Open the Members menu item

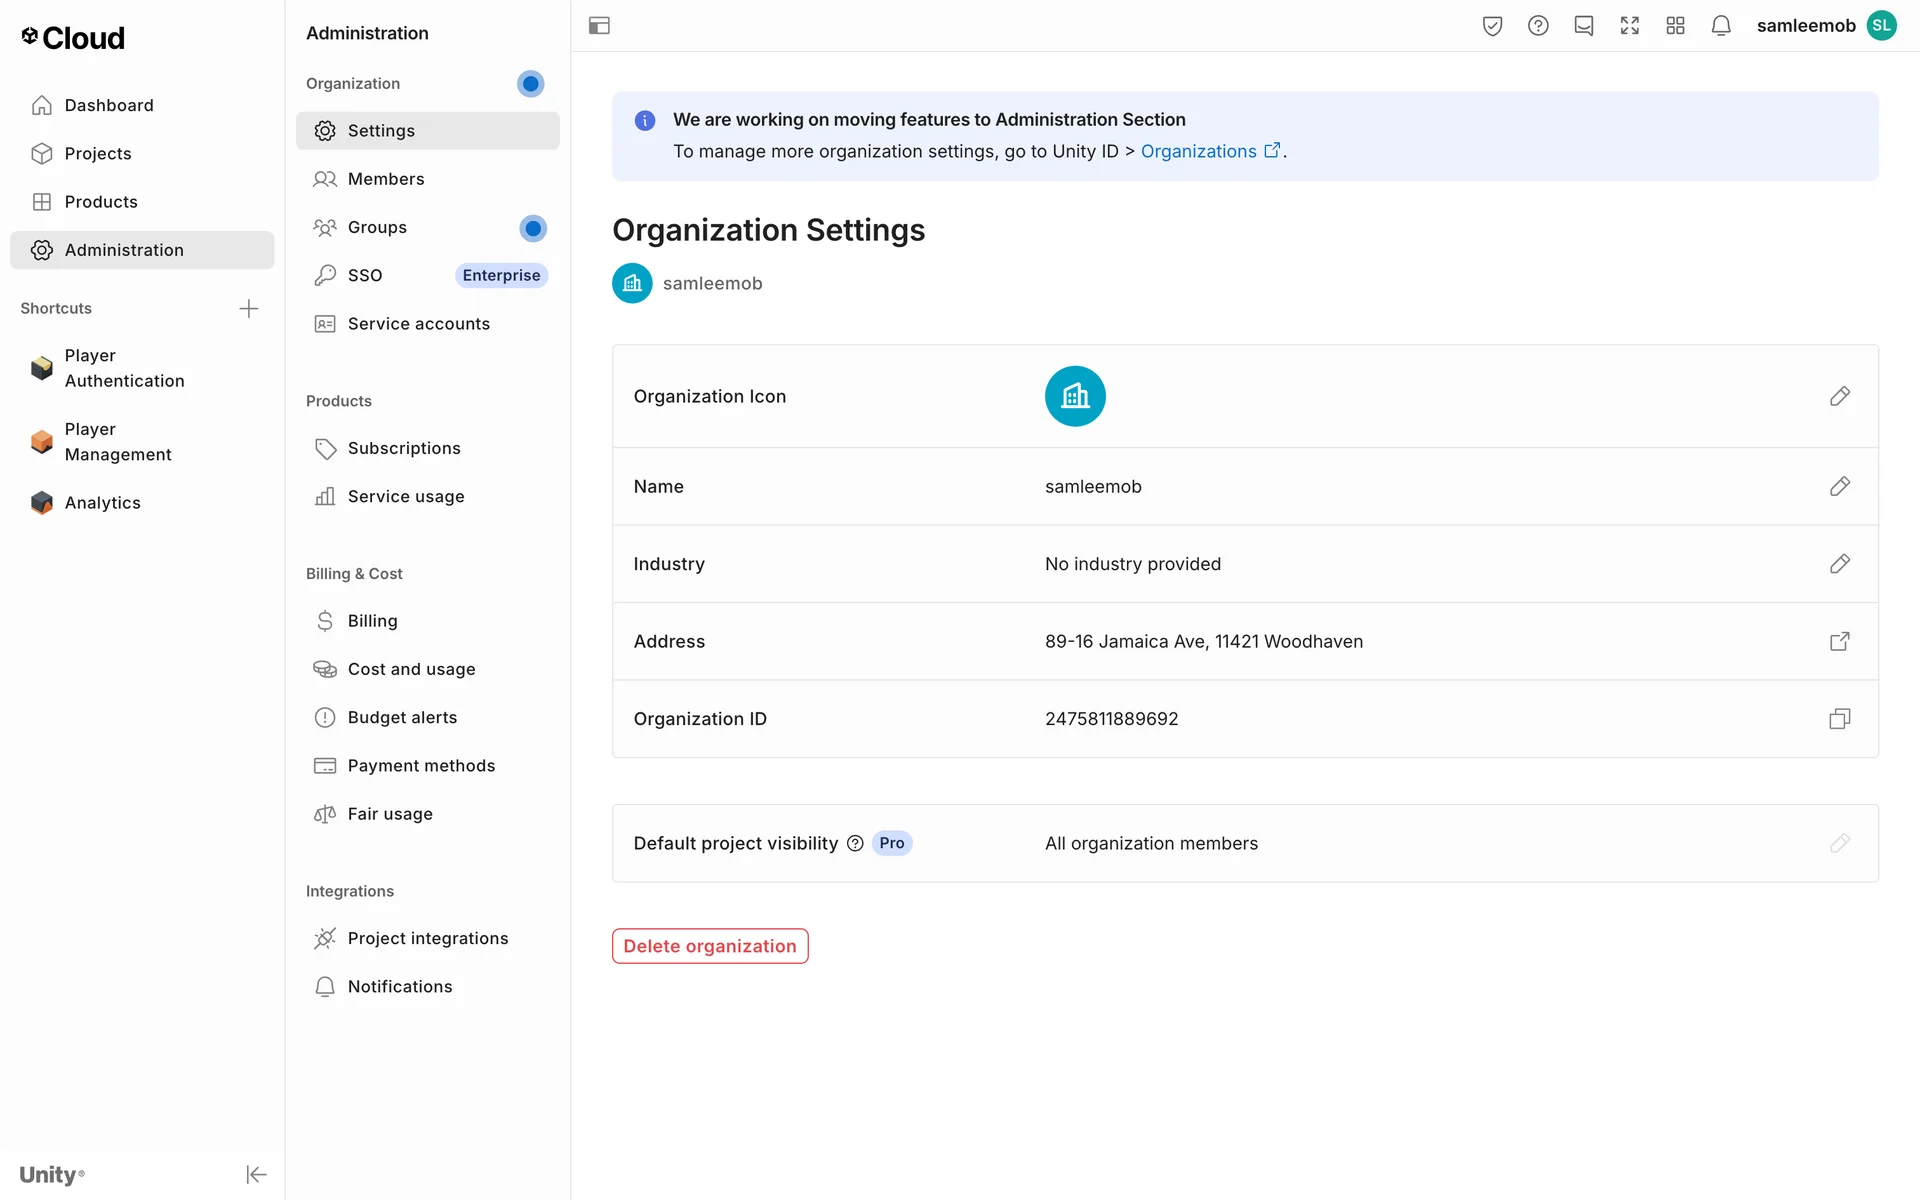tap(386, 179)
